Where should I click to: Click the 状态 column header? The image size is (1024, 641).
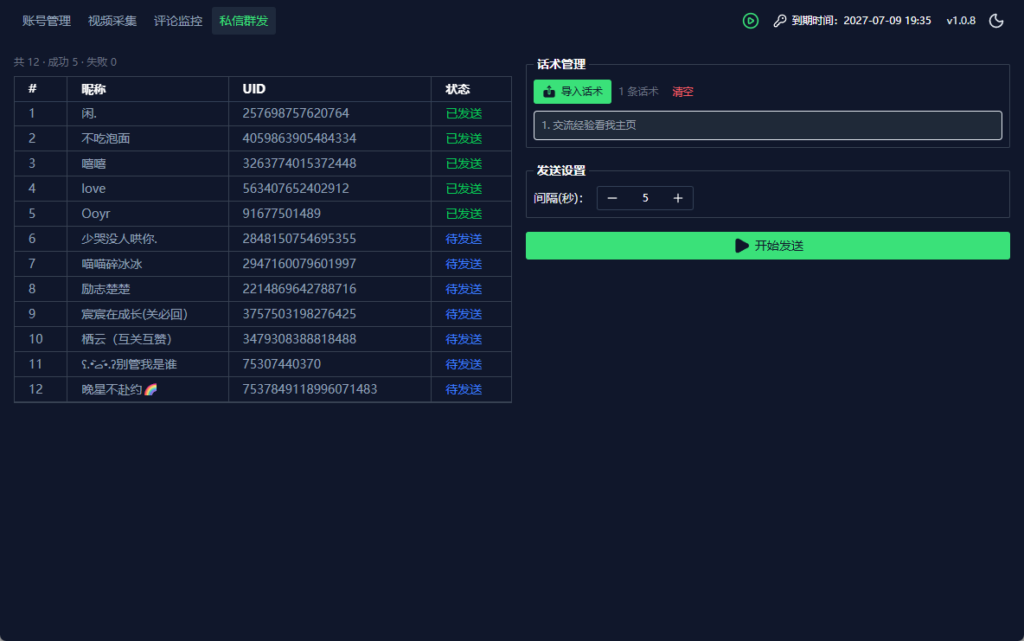click(x=458, y=89)
